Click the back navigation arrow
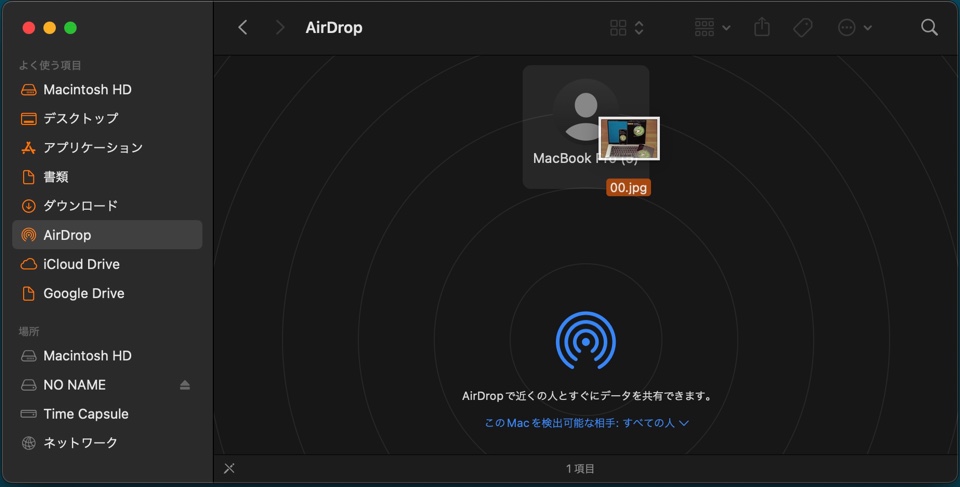 [243, 28]
